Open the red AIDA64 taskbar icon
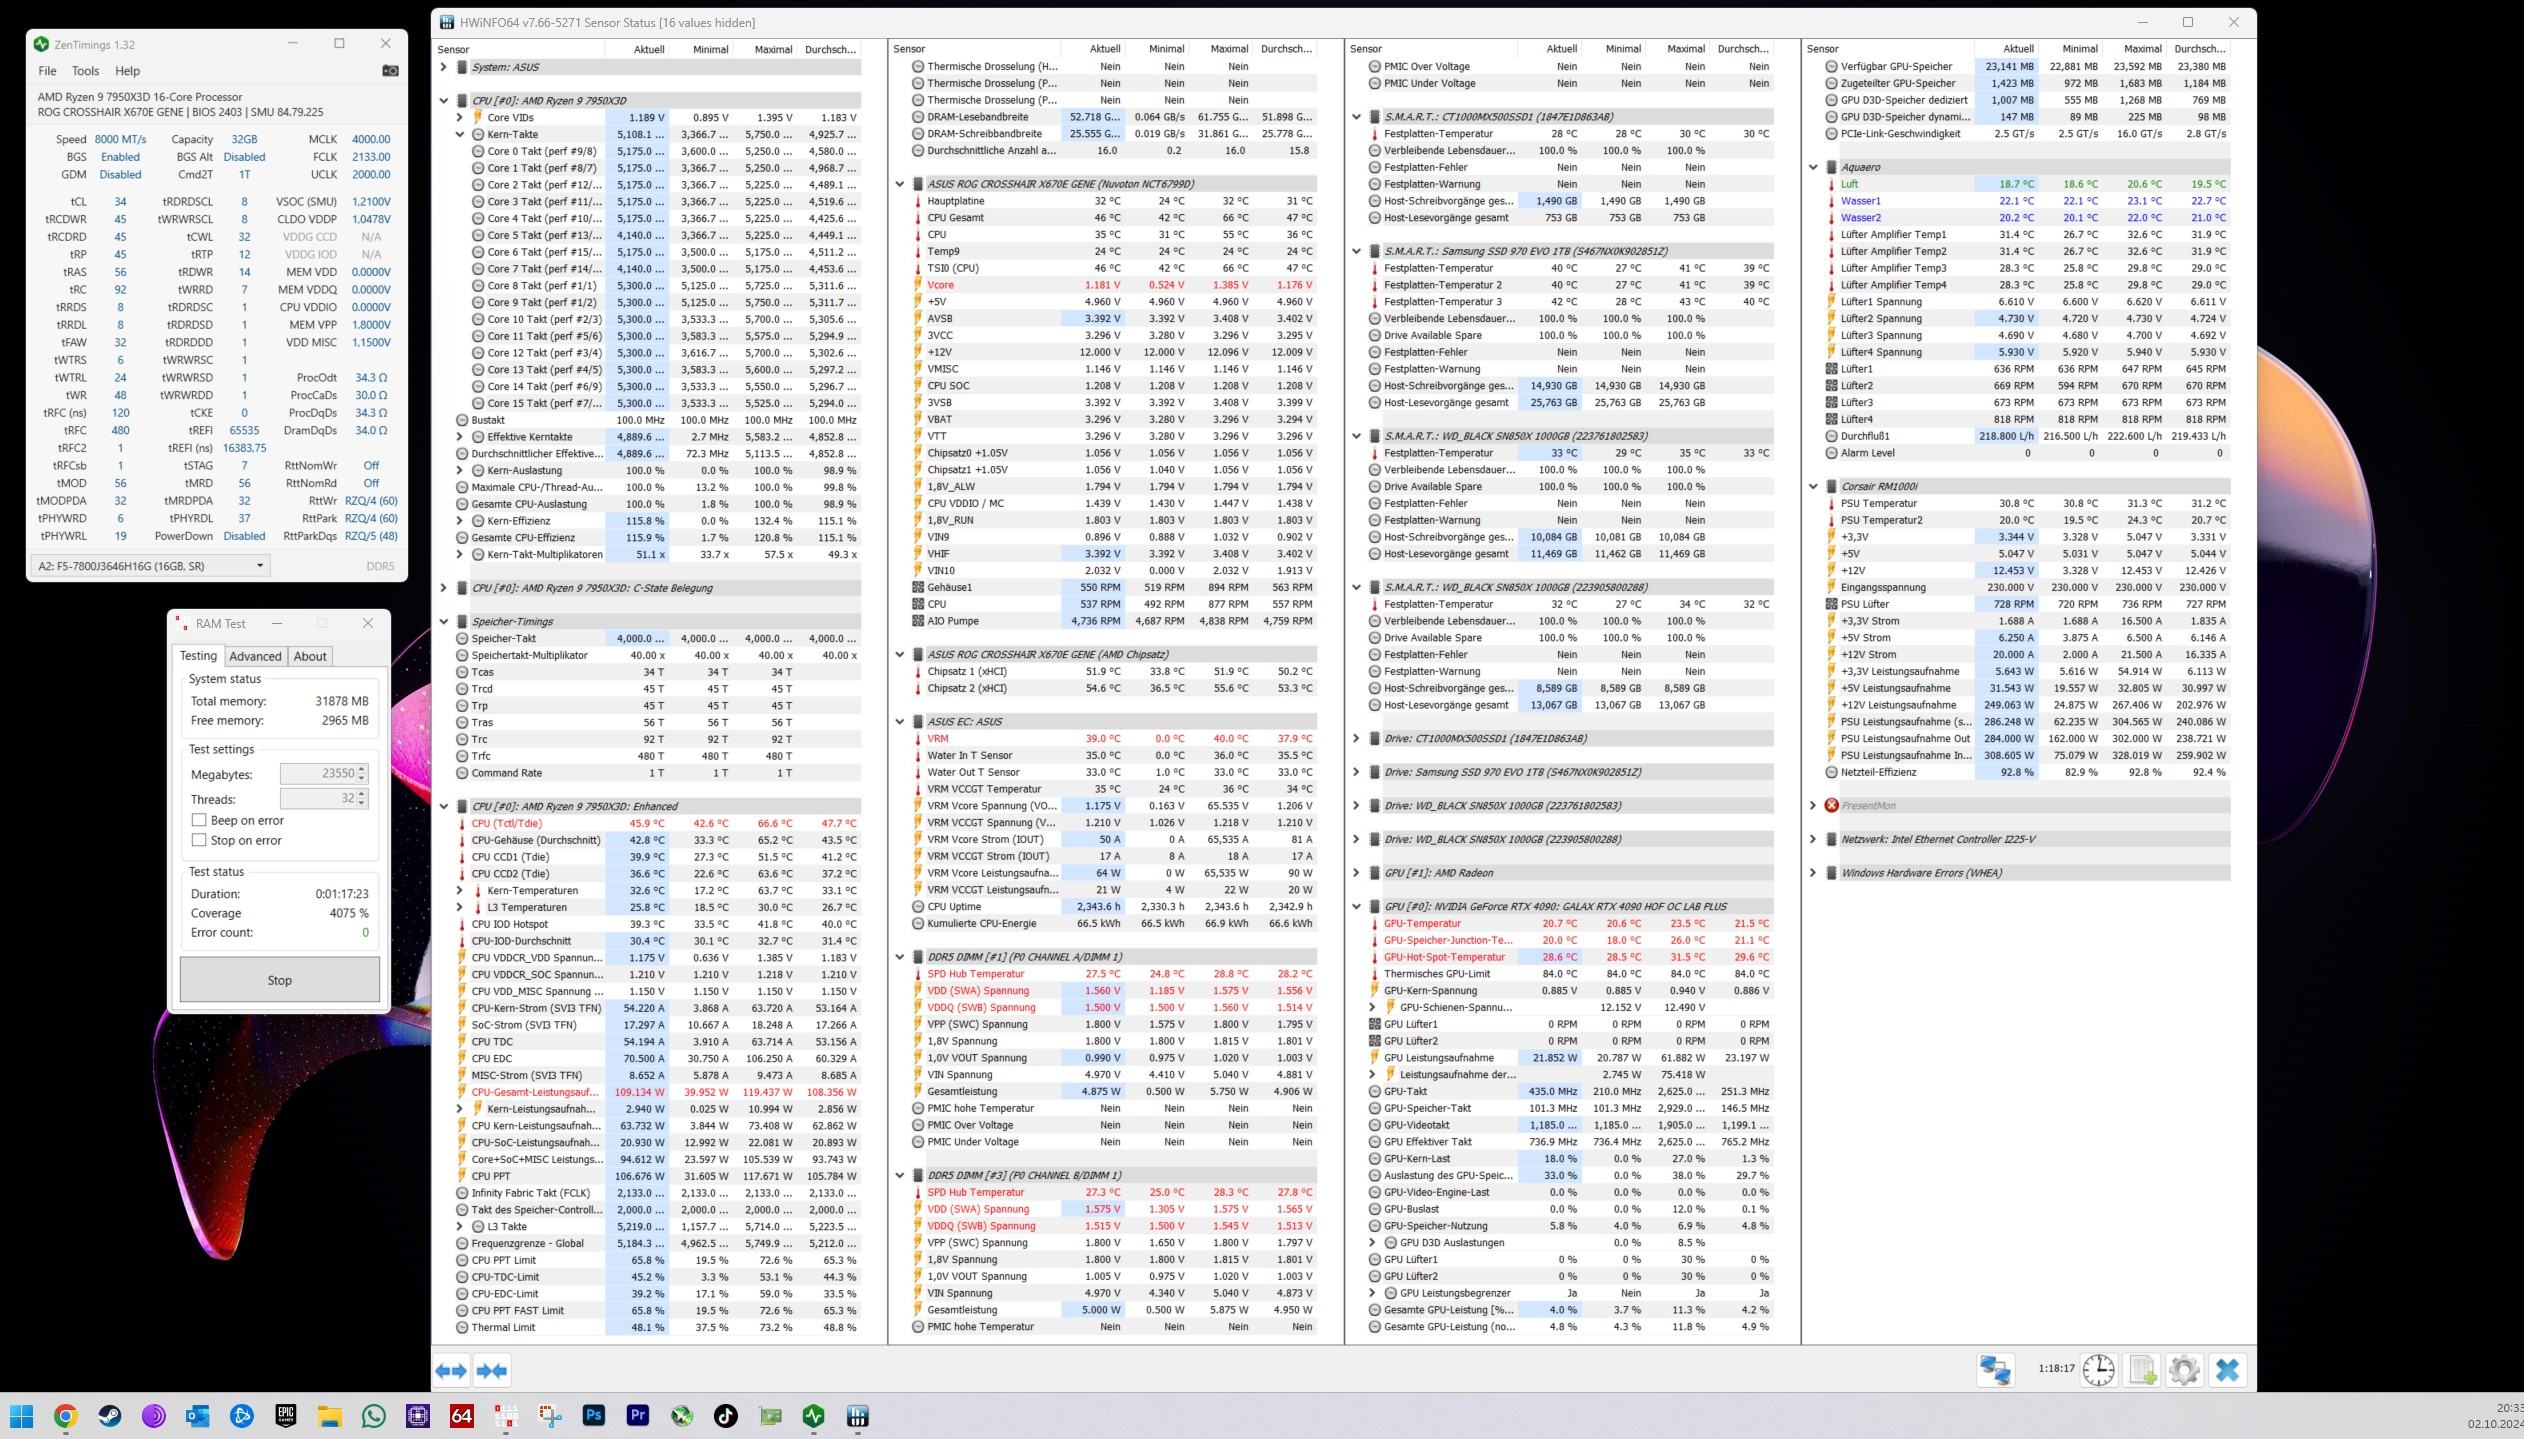 (x=462, y=1416)
